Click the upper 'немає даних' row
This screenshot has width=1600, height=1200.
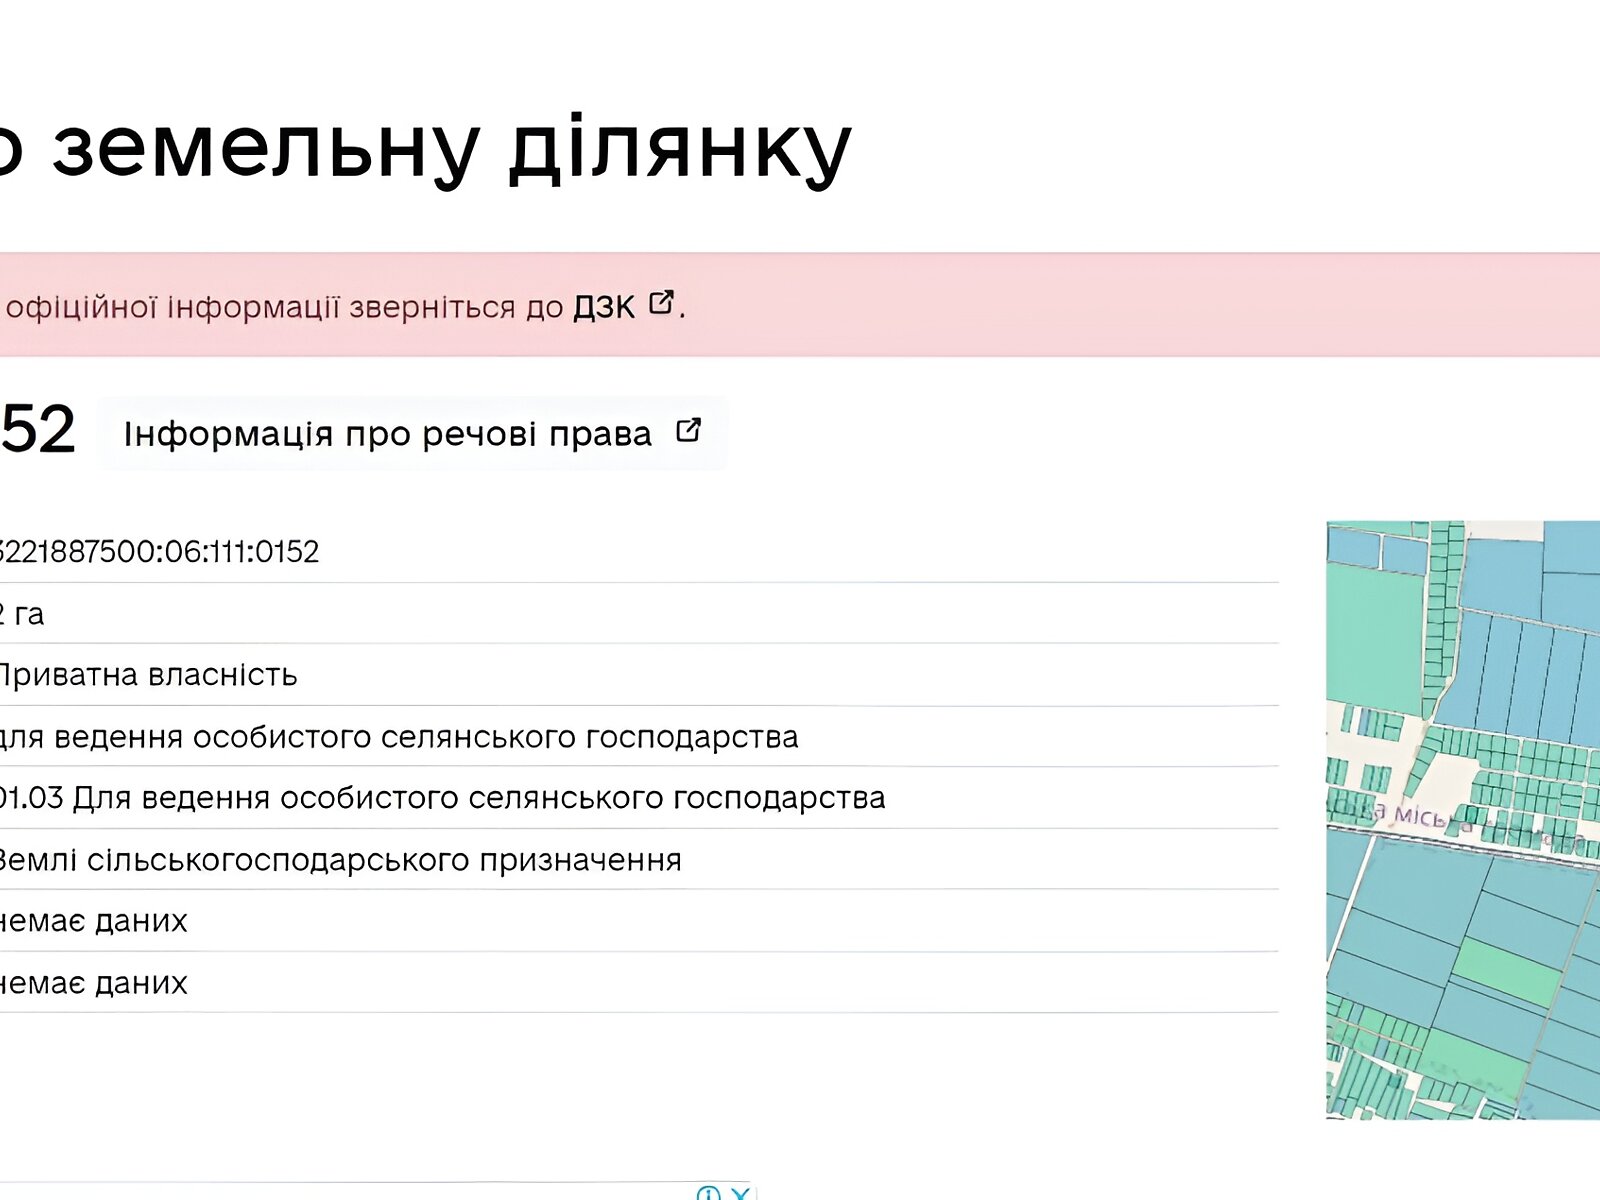click(x=93, y=921)
